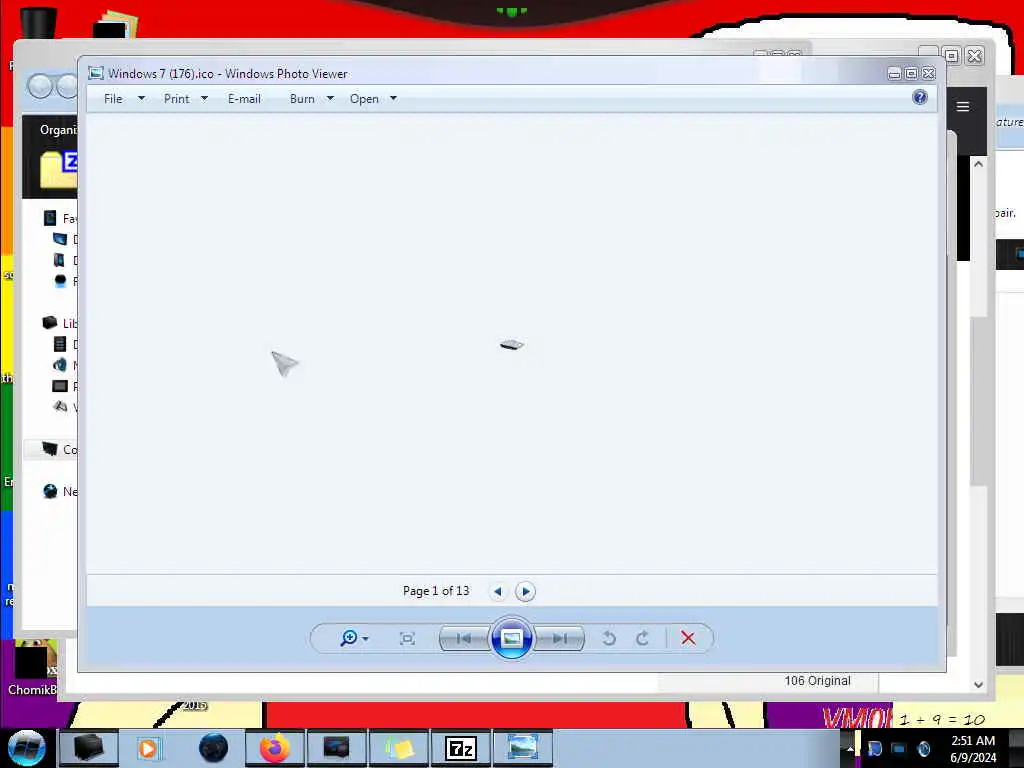
Task: Open the Print menu
Action: (176, 99)
